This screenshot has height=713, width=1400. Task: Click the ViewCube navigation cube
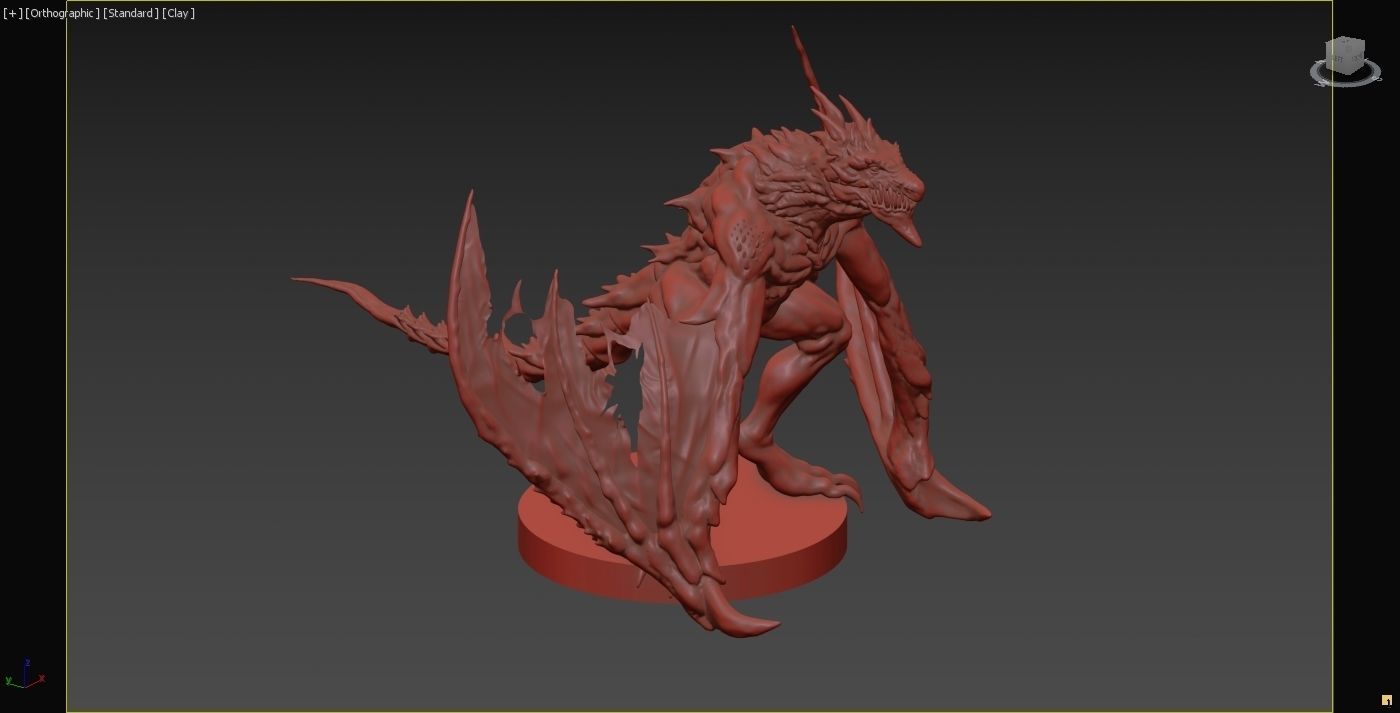coord(1345,55)
